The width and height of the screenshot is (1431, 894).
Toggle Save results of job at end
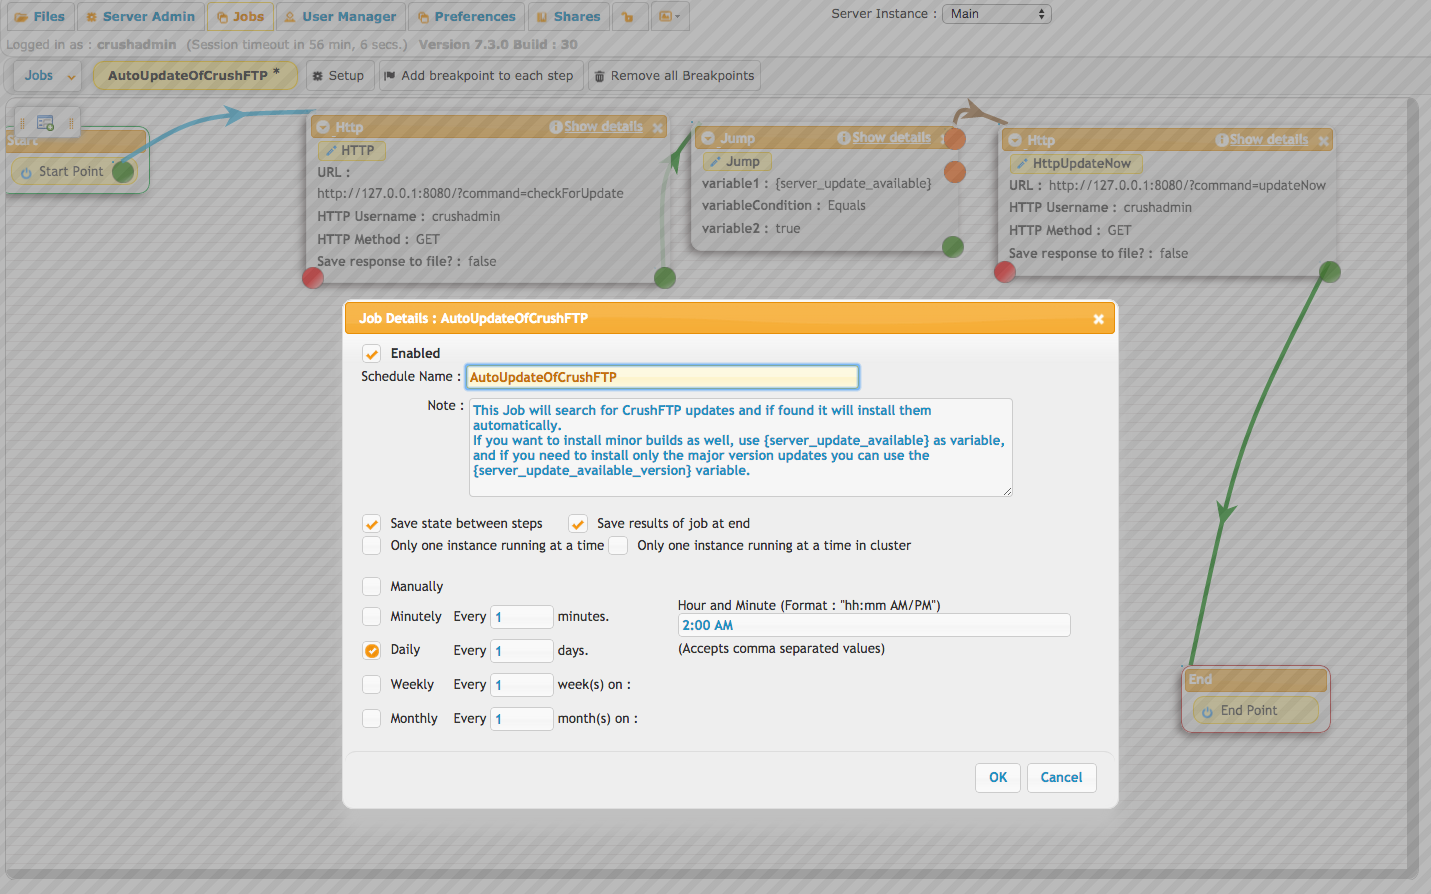pos(578,524)
